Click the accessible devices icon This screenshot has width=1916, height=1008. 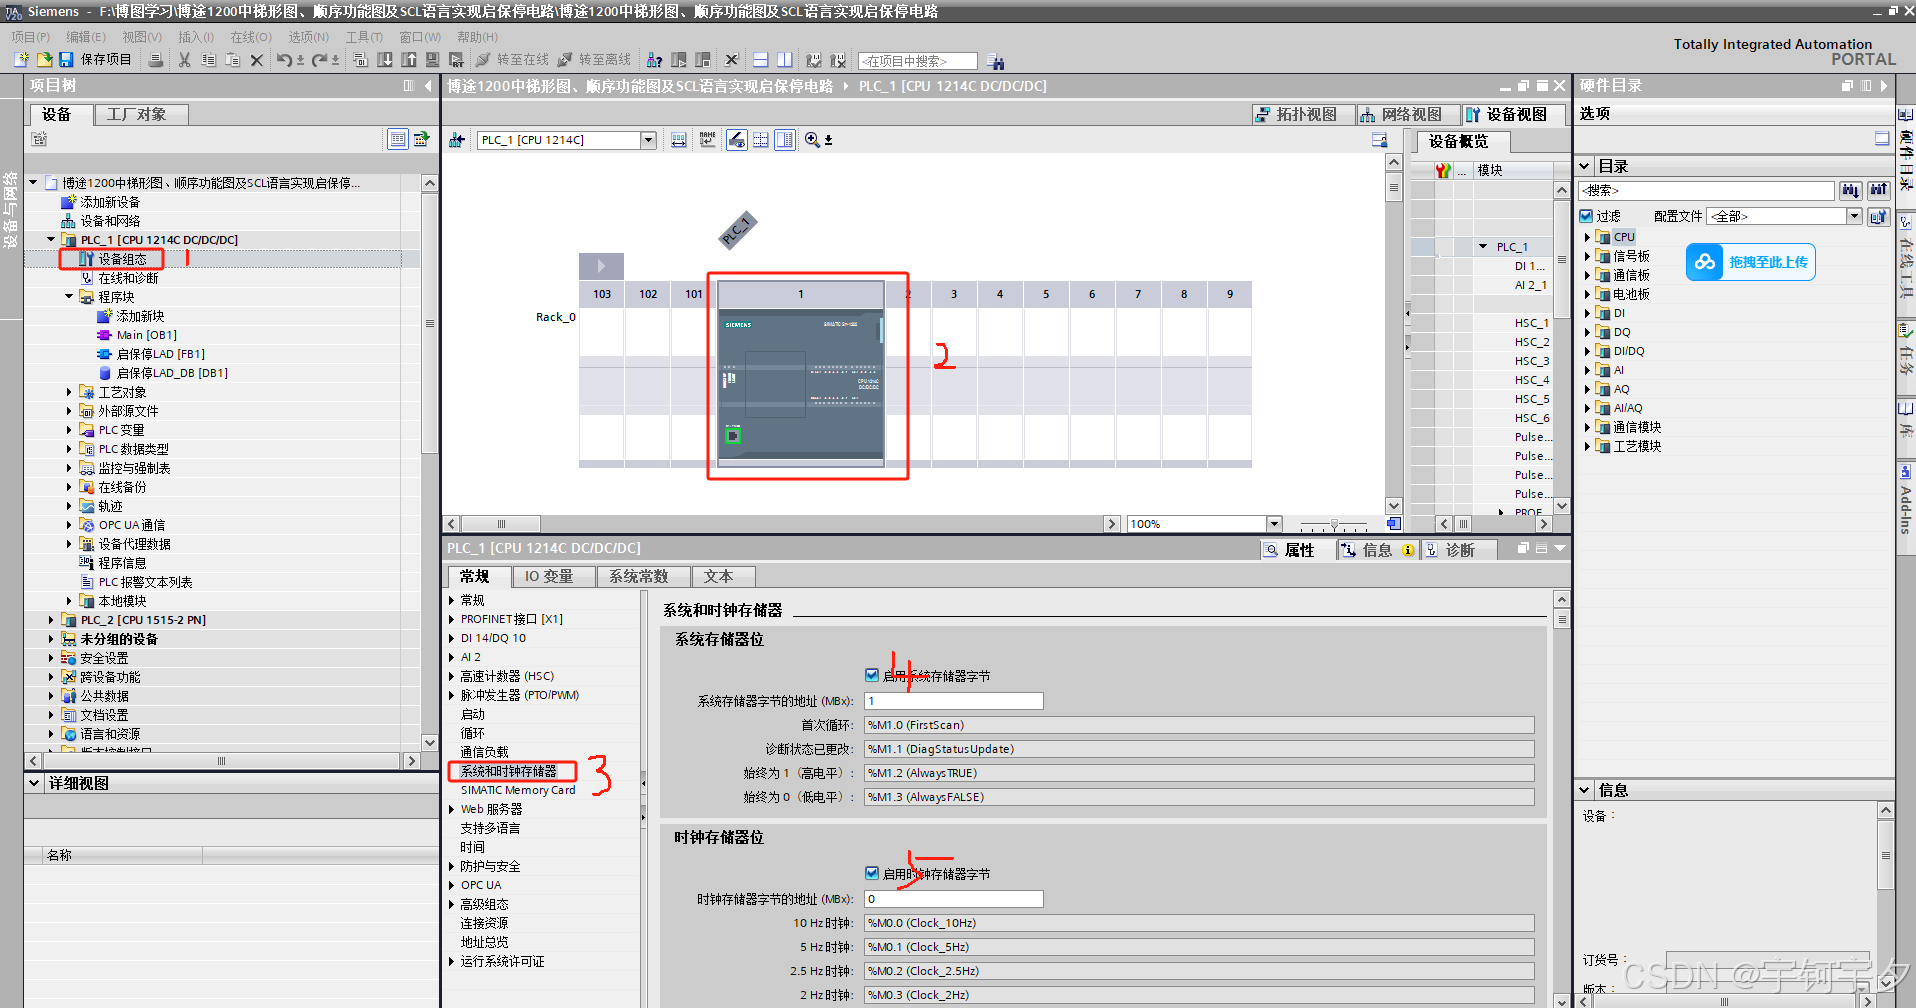coord(655,60)
